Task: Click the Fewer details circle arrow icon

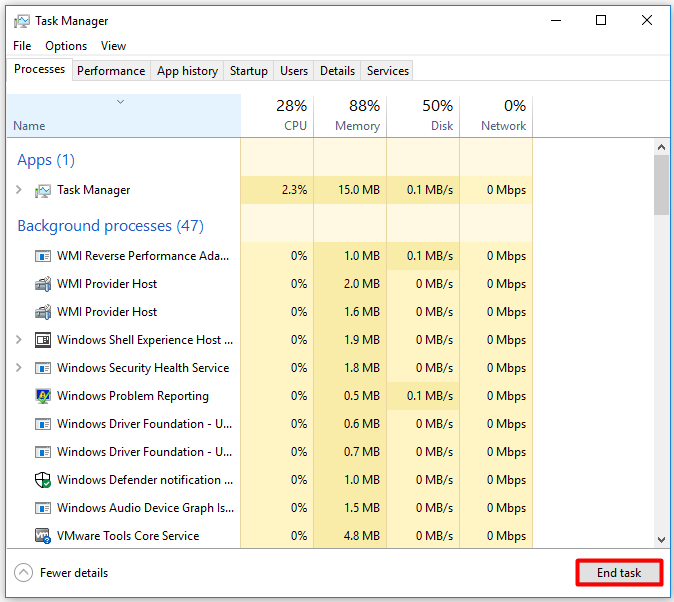Action: point(23,573)
